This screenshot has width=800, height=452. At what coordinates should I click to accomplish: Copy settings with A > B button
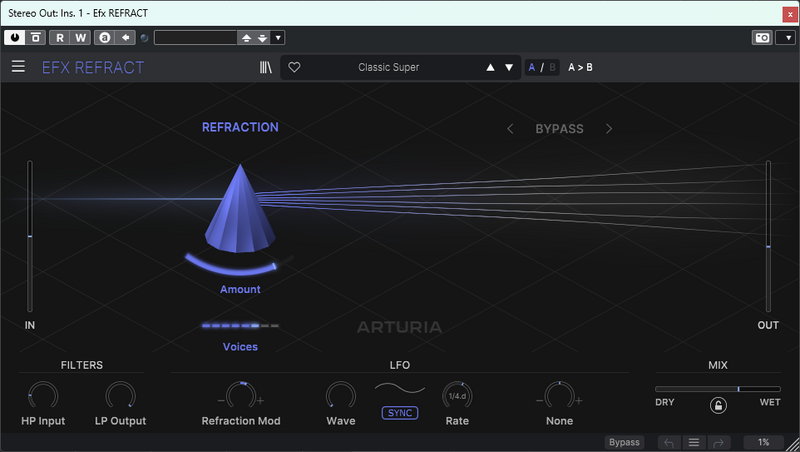pos(580,67)
